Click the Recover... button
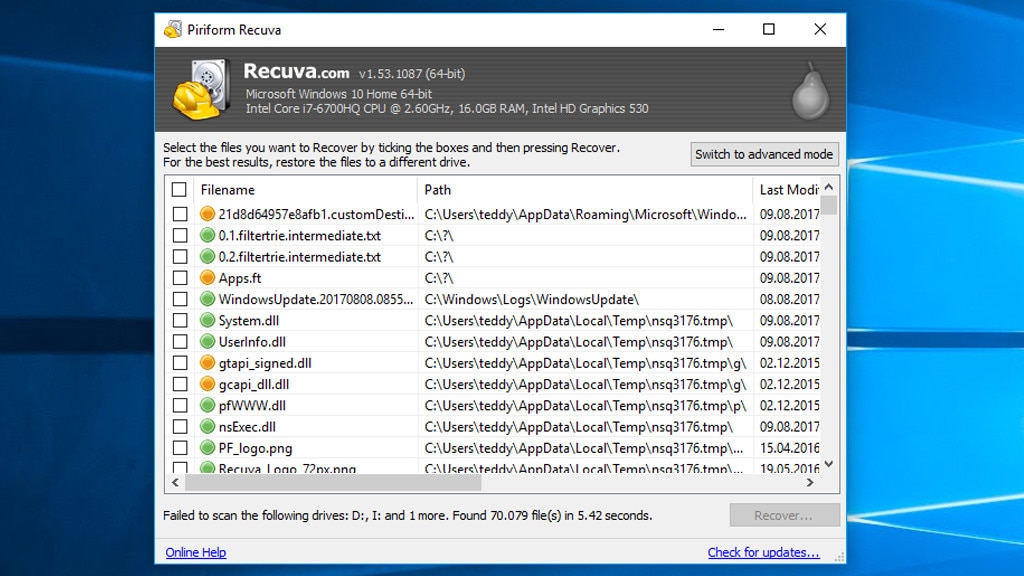The image size is (1024, 576). (x=784, y=515)
